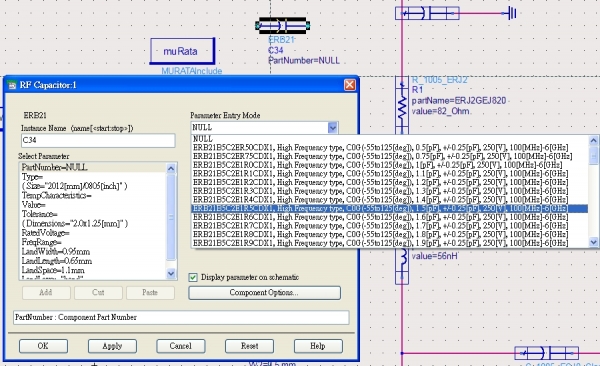Screen dimensions: 600x366
Task: Confirm dialog with OK button
Action: point(43,346)
